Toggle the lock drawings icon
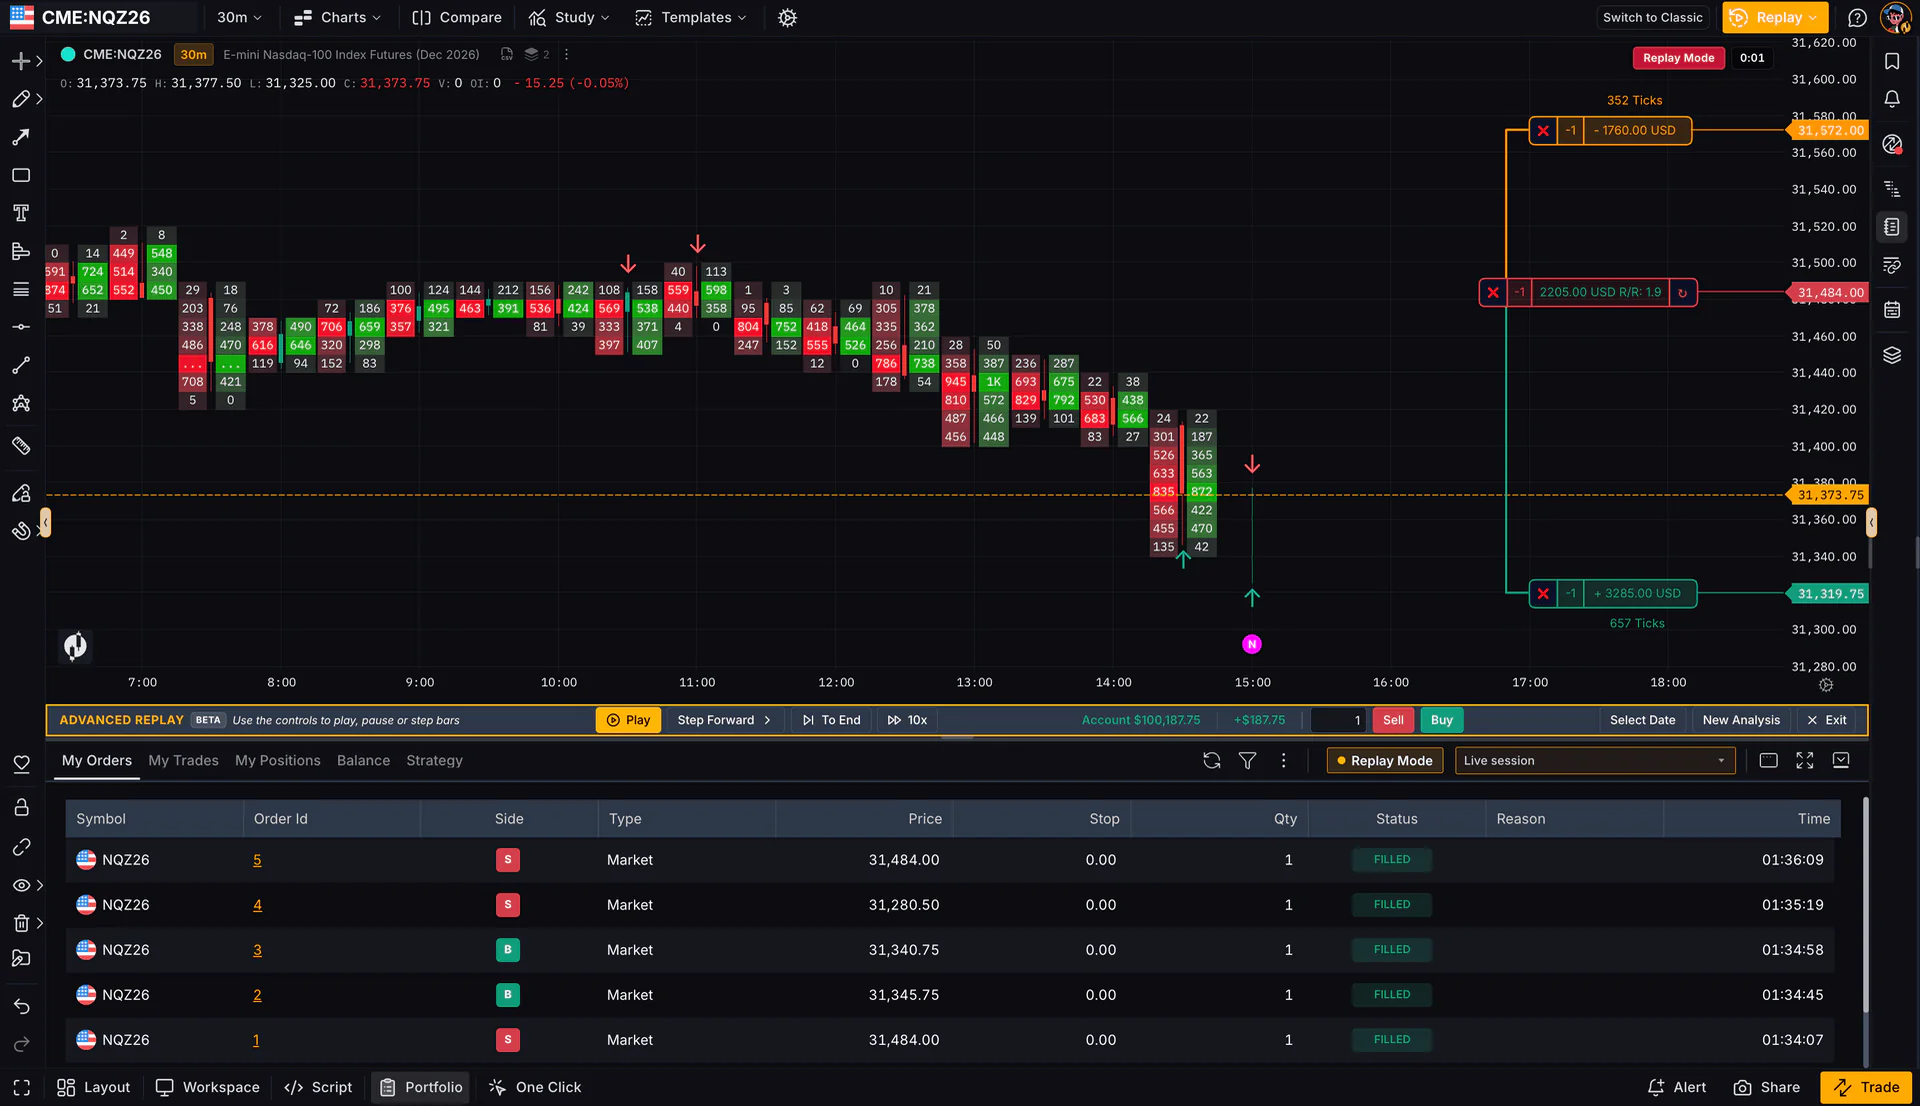This screenshot has height=1106, width=1920. (x=21, y=807)
